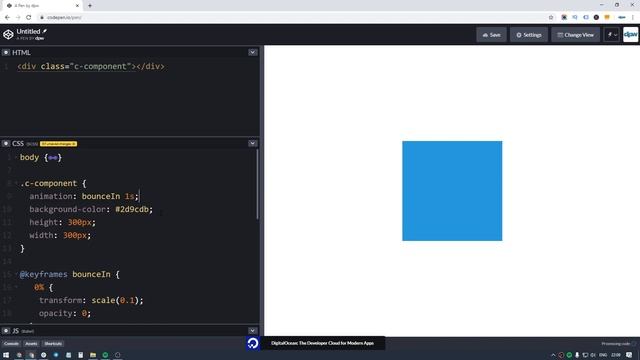Open pen Settings
This screenshot has width=640, height=360.
coord(529,35)
